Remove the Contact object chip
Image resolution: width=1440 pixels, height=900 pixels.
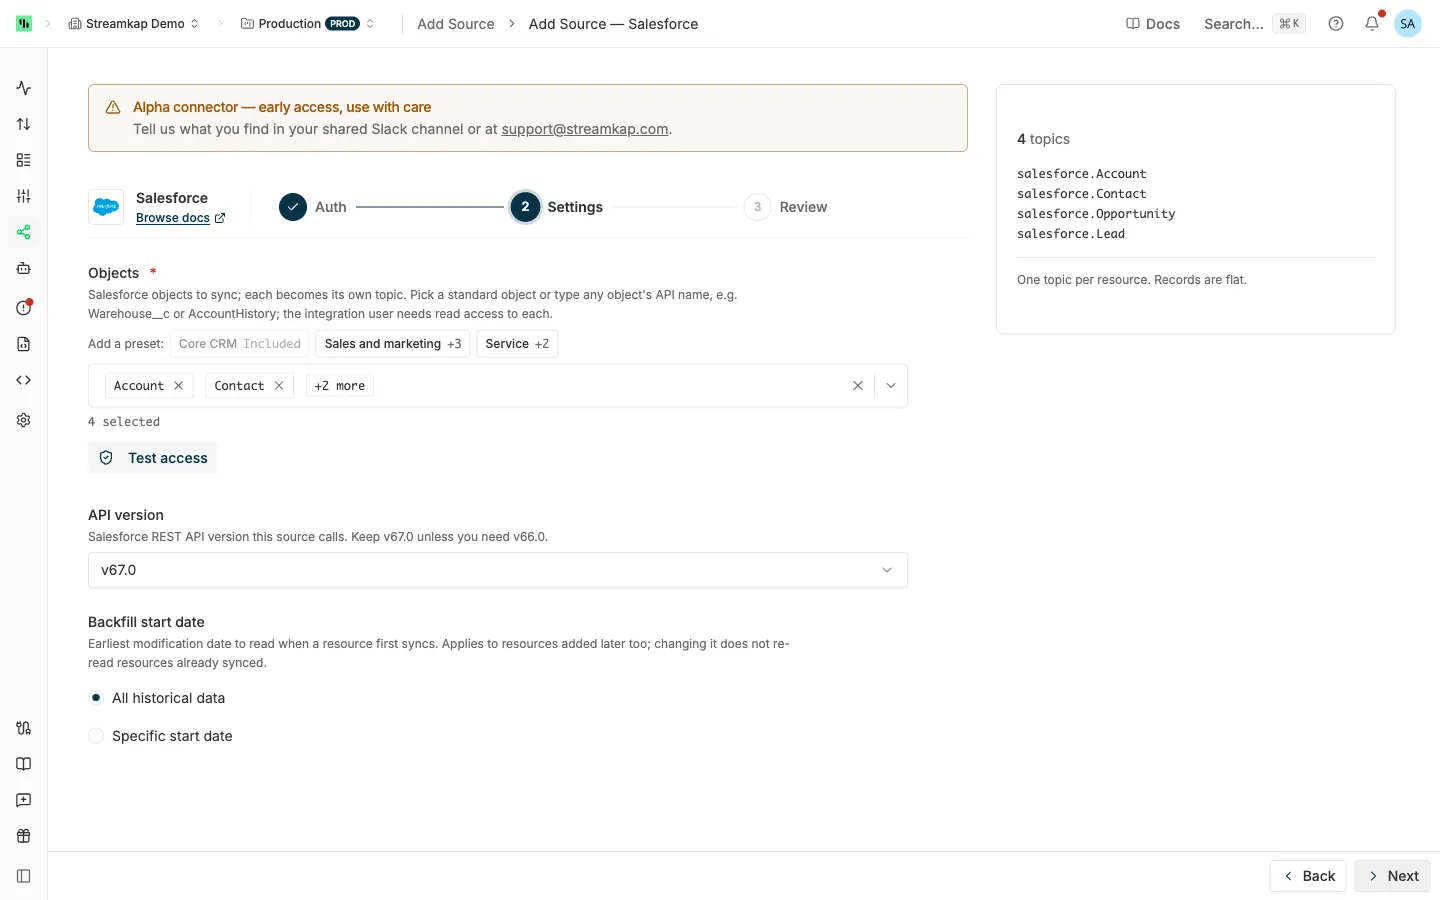pyautogui.click(x=279, y=386)
